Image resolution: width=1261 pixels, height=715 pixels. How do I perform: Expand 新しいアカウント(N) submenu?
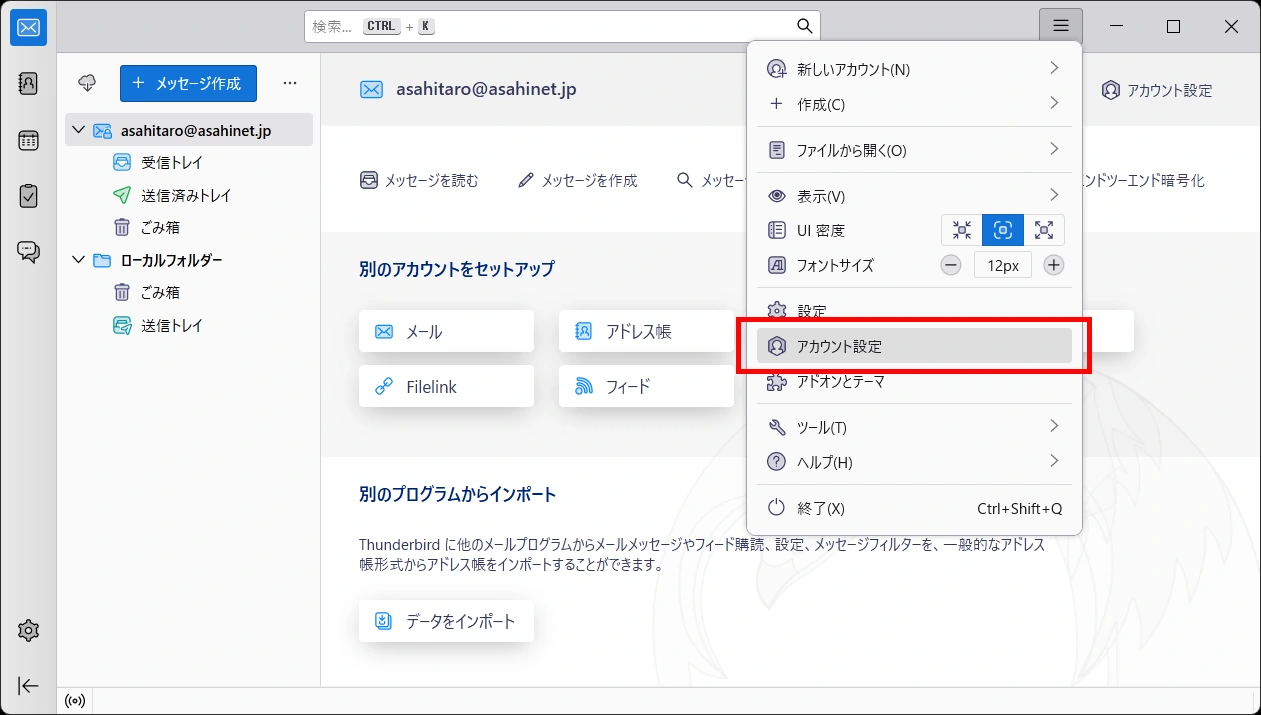(x=914, y=69)
